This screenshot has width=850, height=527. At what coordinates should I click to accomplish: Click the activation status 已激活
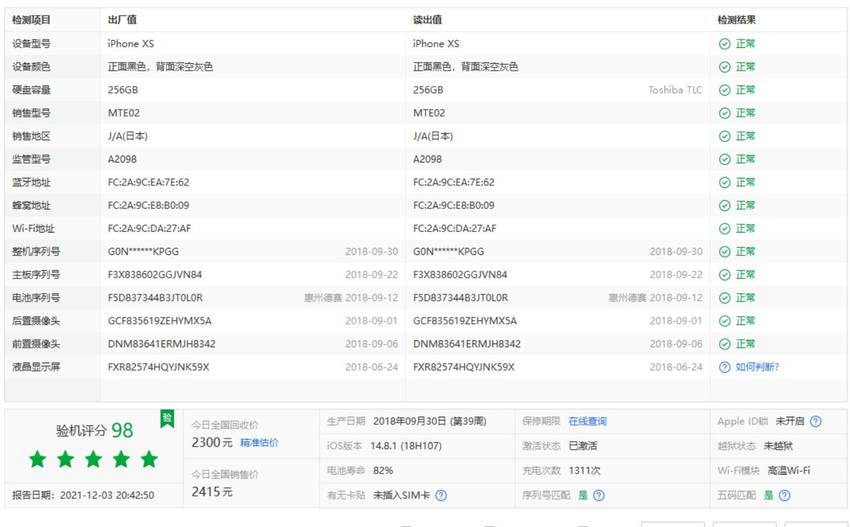[x=583, y=446]
